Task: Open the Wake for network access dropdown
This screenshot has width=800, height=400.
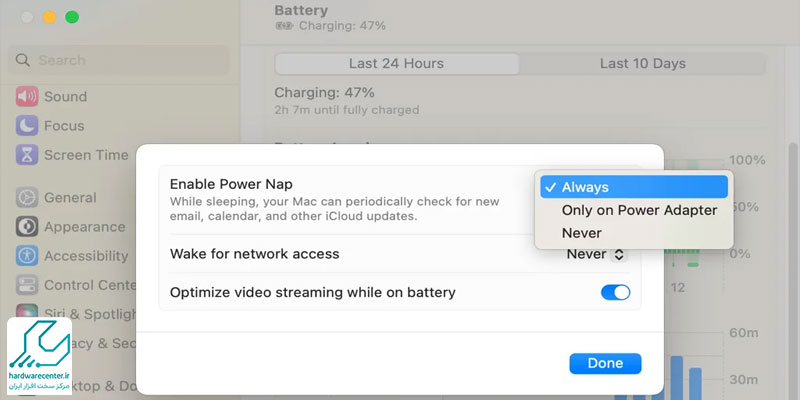Action: pos(596,254)
